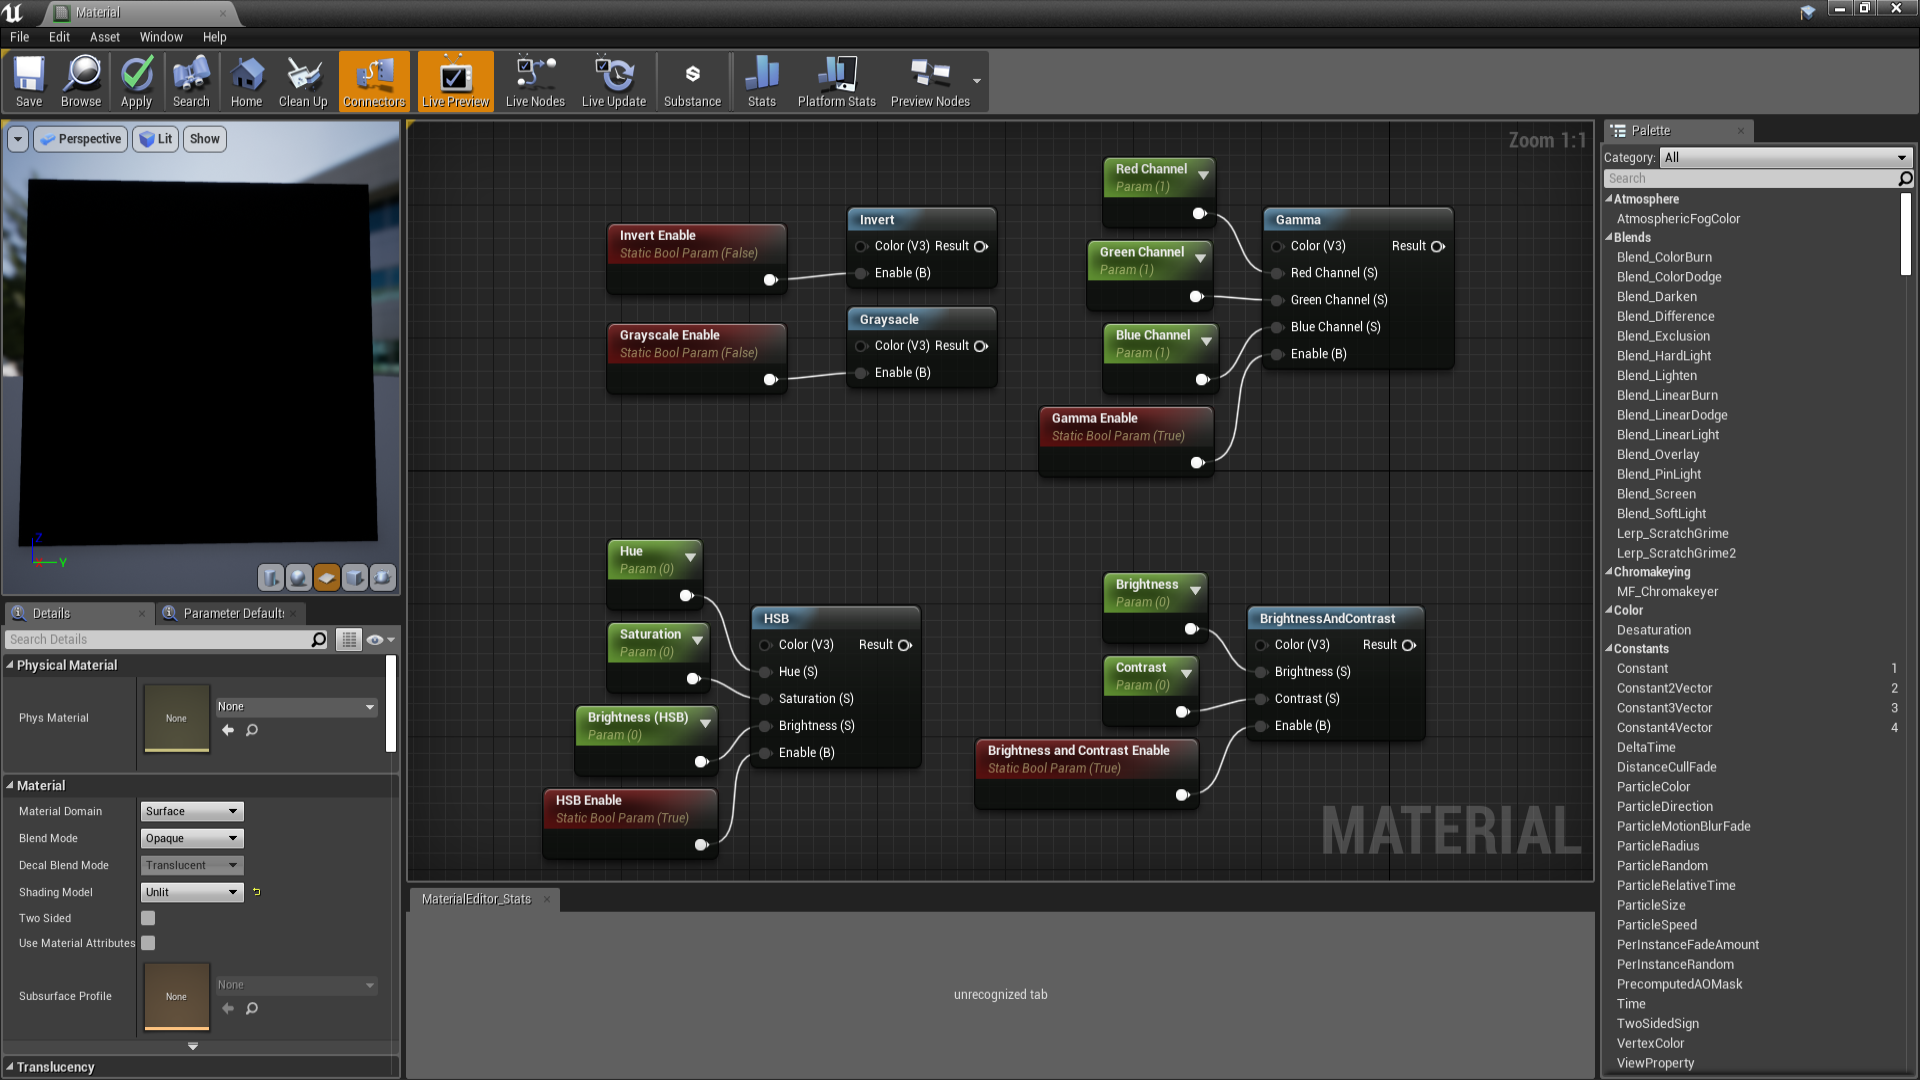Open Platform Stats
The height and width of the screenshot is (1080, 1920).
836,80
